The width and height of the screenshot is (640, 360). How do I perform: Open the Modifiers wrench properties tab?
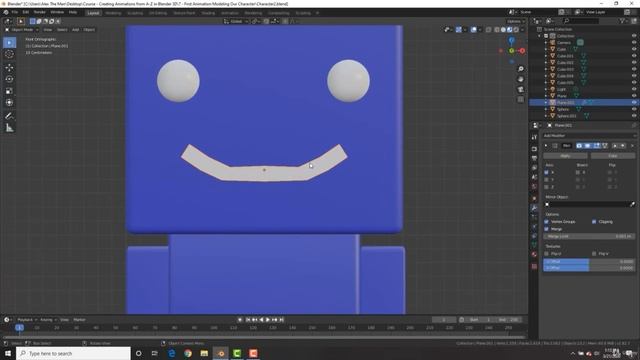[534, 208]
